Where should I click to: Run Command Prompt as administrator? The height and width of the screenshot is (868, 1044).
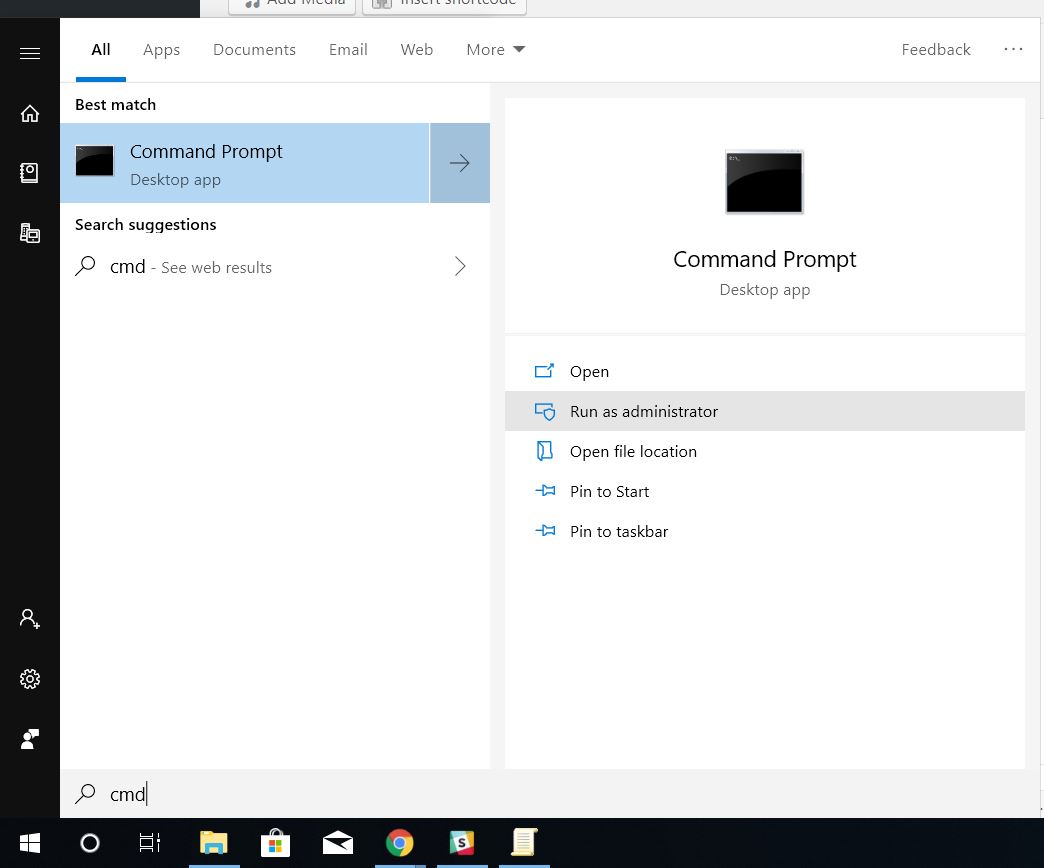[x=643, y=411]
